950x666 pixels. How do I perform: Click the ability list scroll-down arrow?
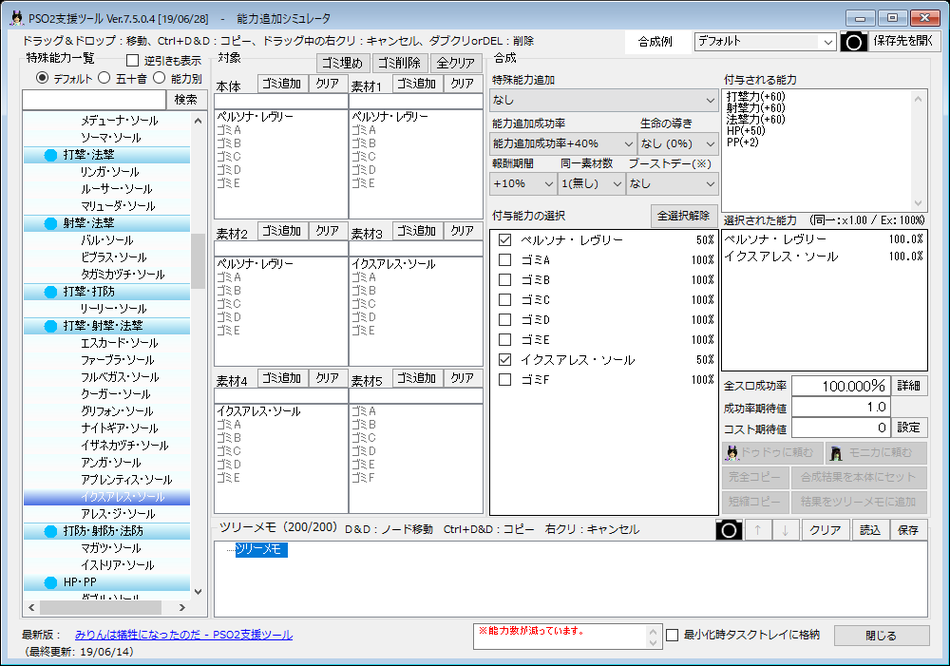tap(198, 591)
